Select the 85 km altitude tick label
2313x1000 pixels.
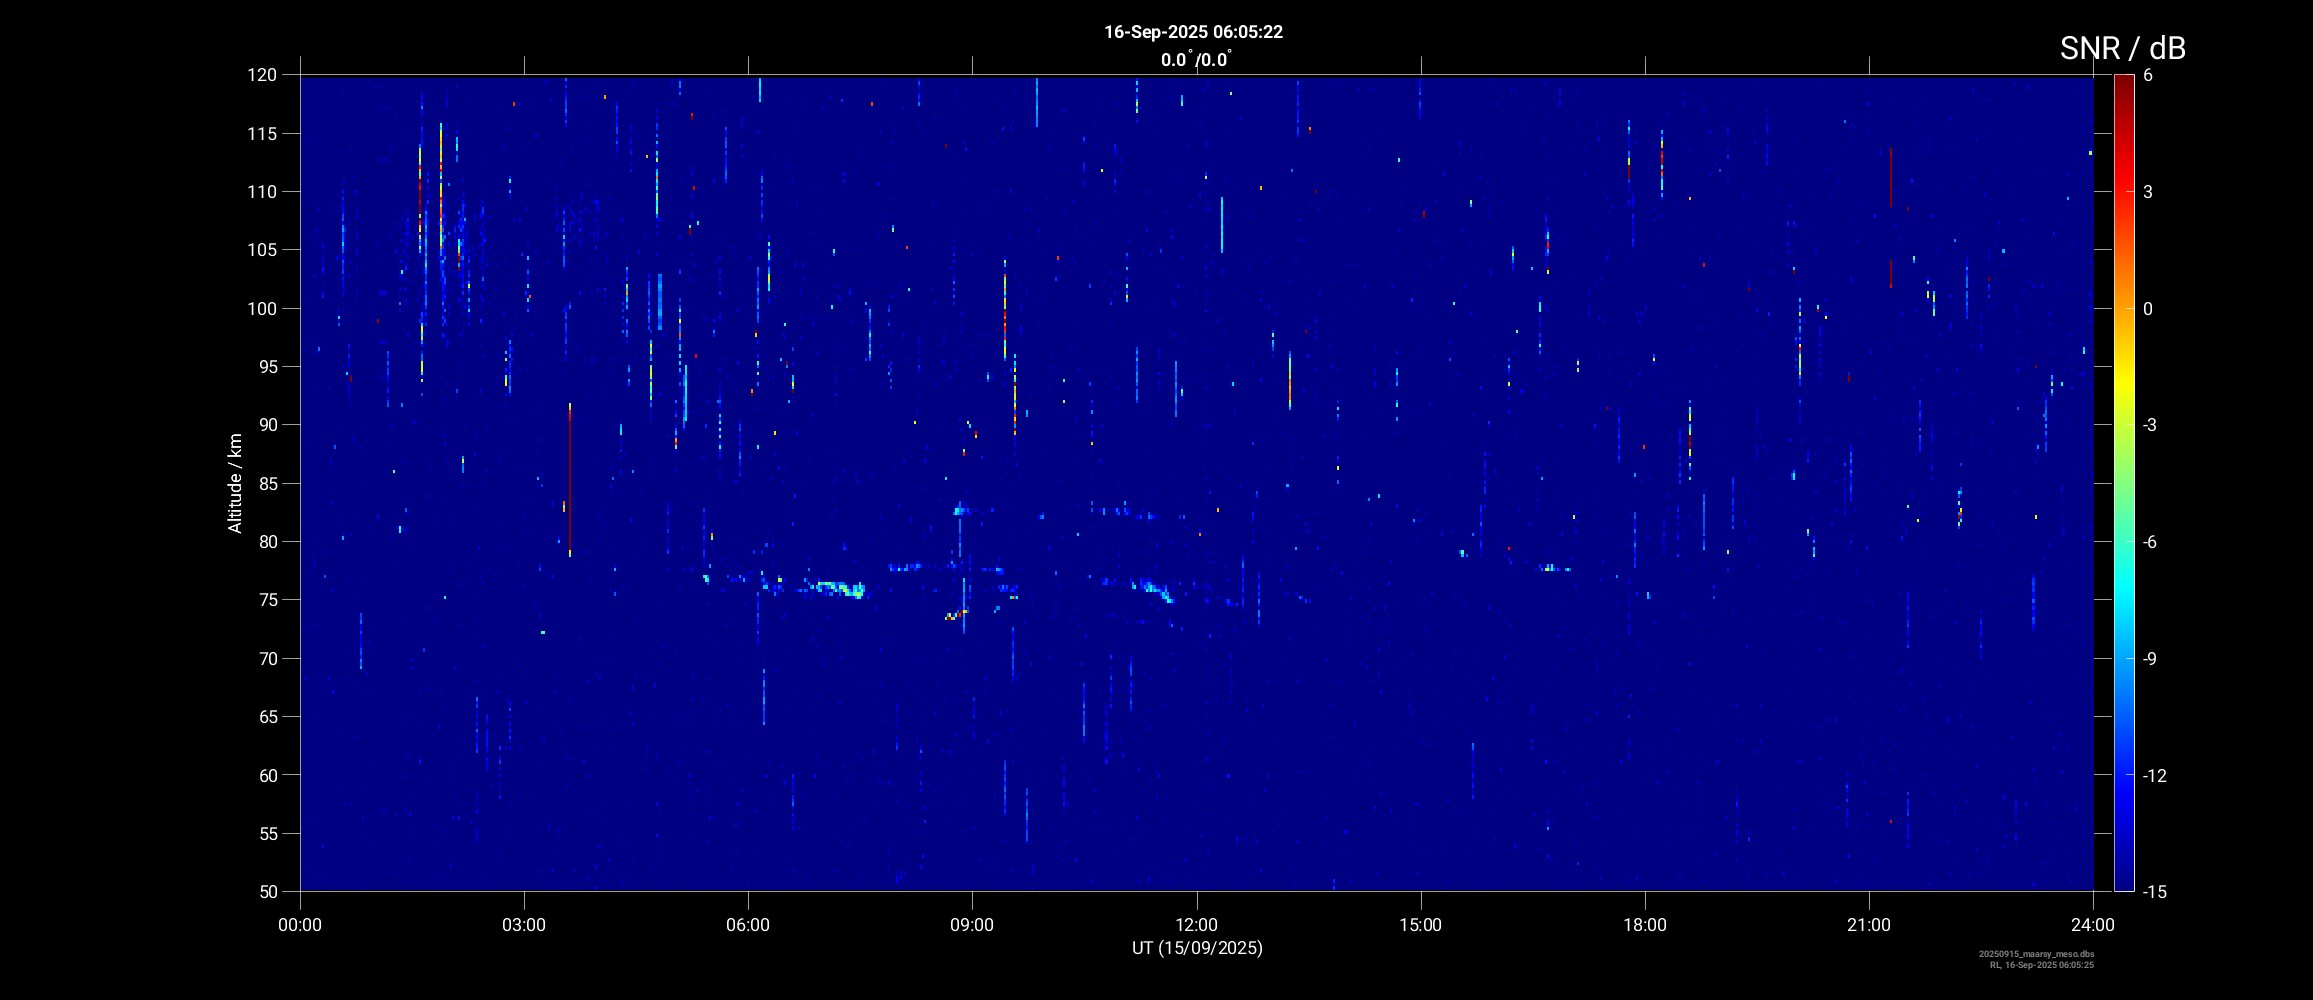click(x=266, y=483)
